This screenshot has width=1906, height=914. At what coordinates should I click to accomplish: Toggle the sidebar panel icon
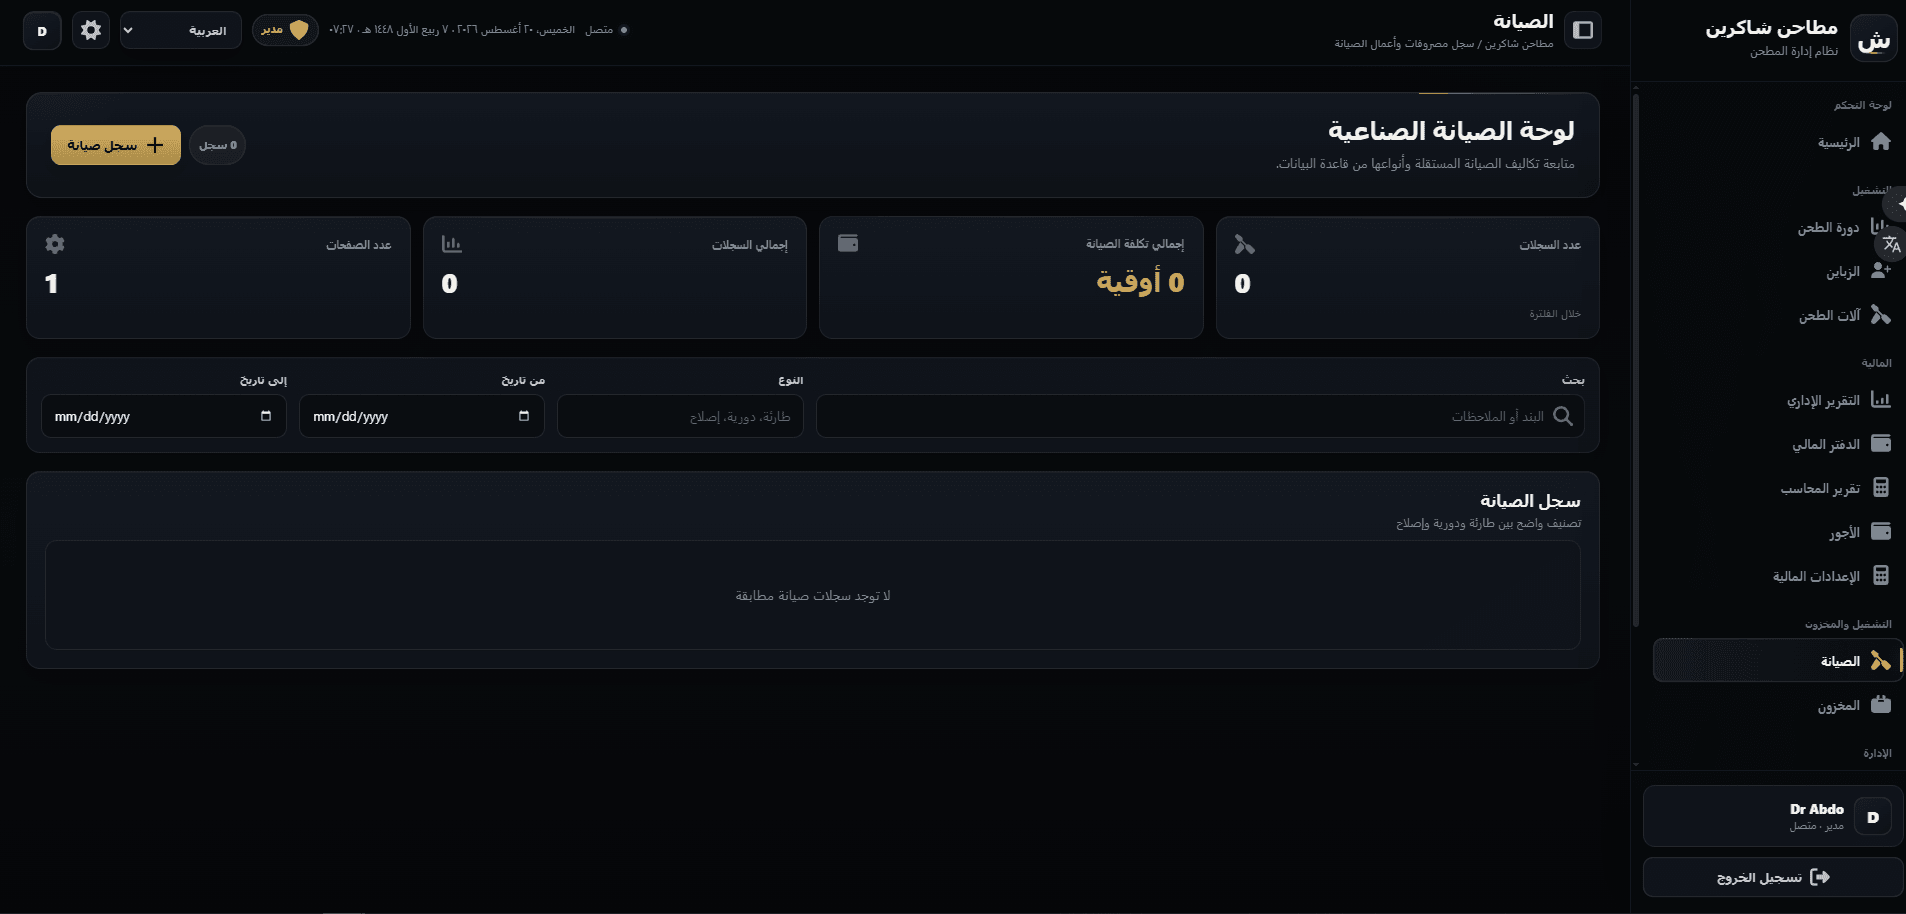(x=1583, y=30)
